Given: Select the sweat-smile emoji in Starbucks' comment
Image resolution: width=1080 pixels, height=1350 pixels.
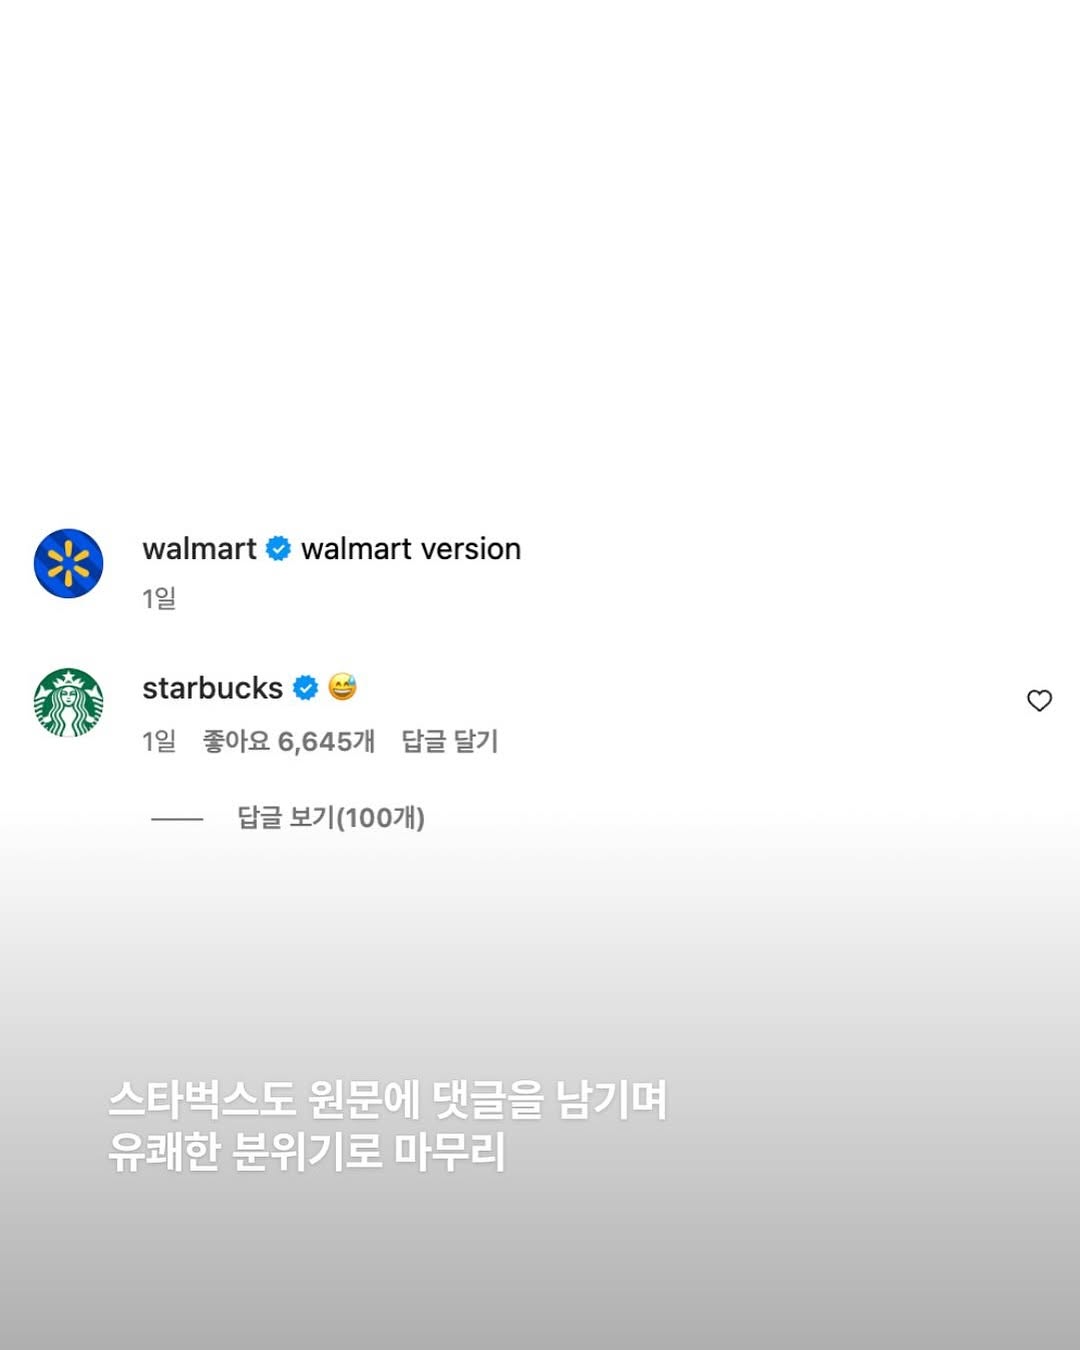Looking at the screenshot, I should click(x=342, y=687).
